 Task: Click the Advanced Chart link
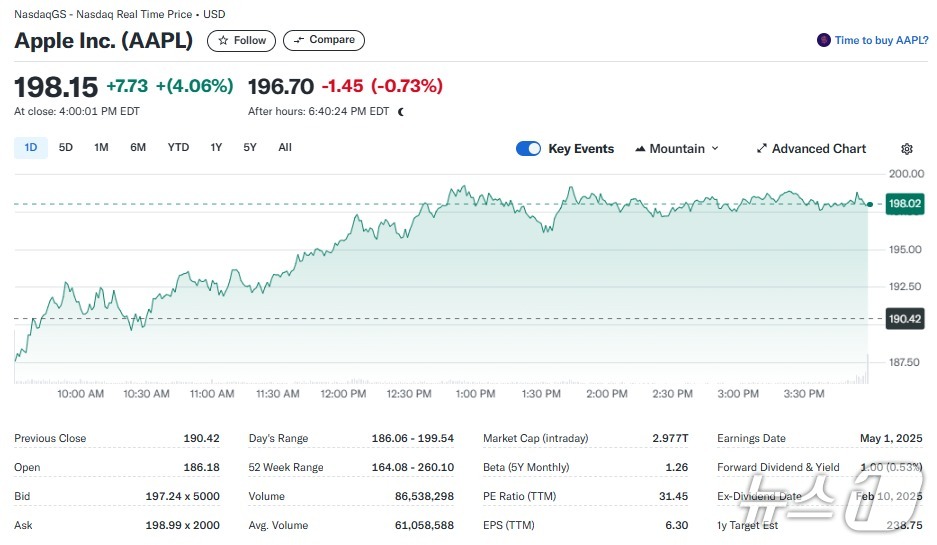[819, 149]
